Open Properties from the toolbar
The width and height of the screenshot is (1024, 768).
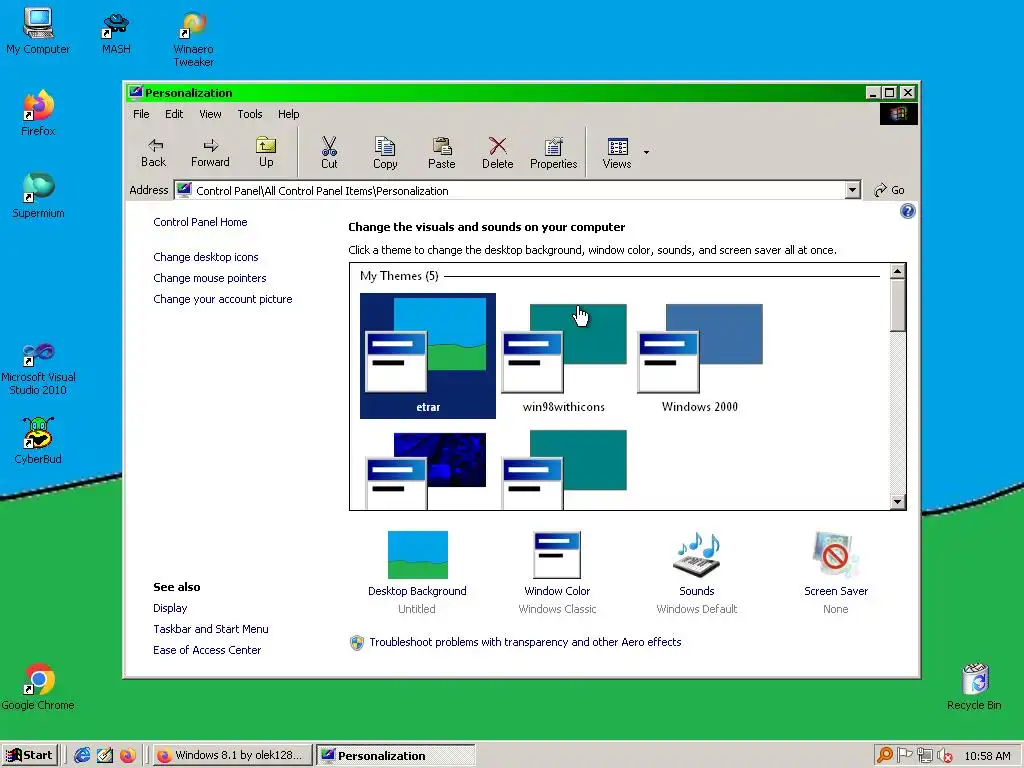554,153
